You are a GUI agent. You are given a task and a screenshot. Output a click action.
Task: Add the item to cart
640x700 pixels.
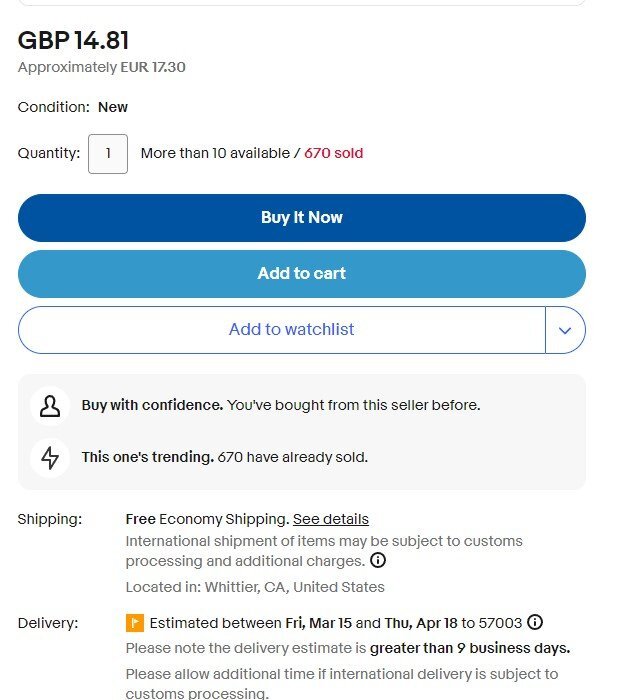(302, 274)
